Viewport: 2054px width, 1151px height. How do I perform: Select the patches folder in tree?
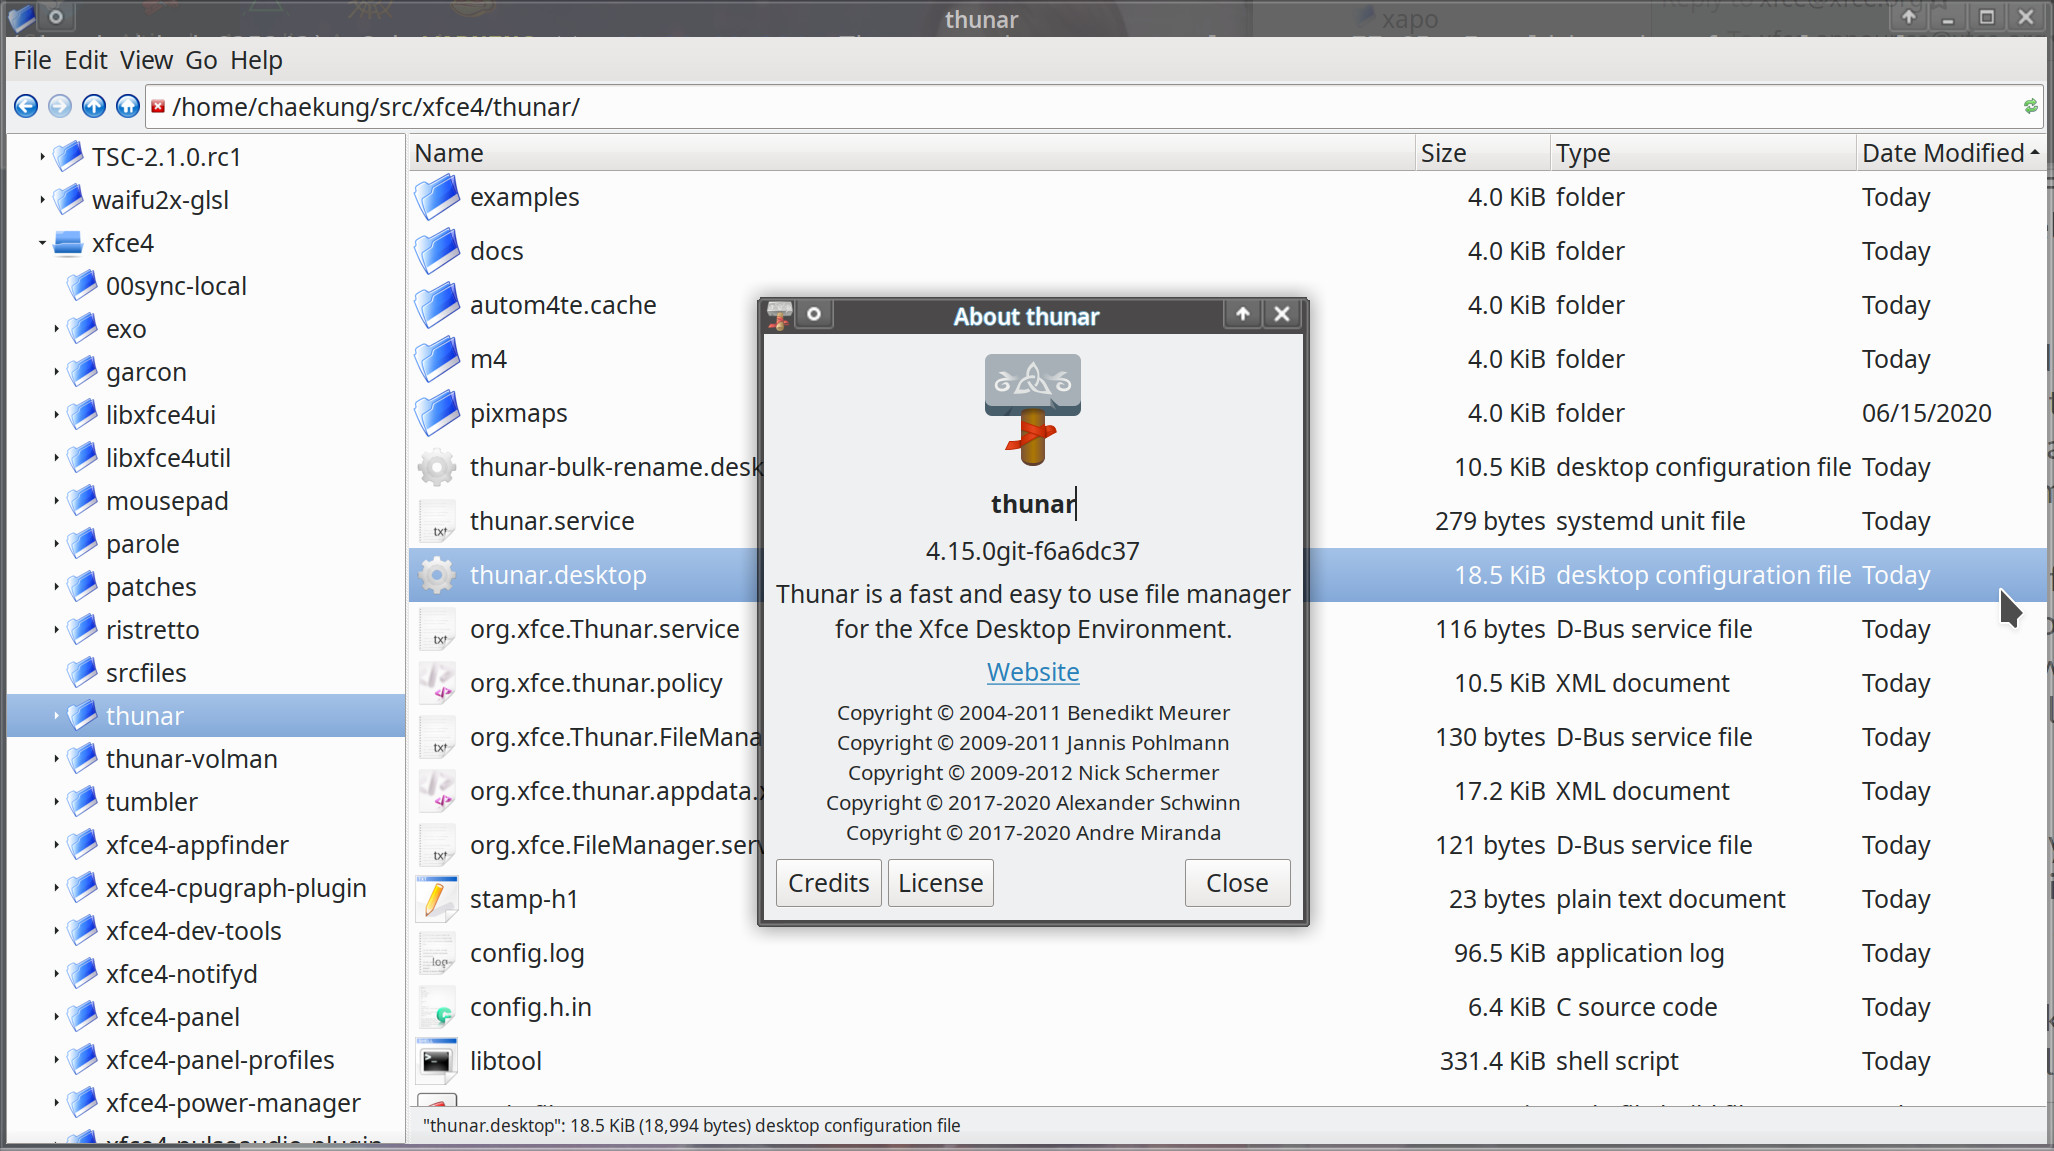click(x=151, y=587)
